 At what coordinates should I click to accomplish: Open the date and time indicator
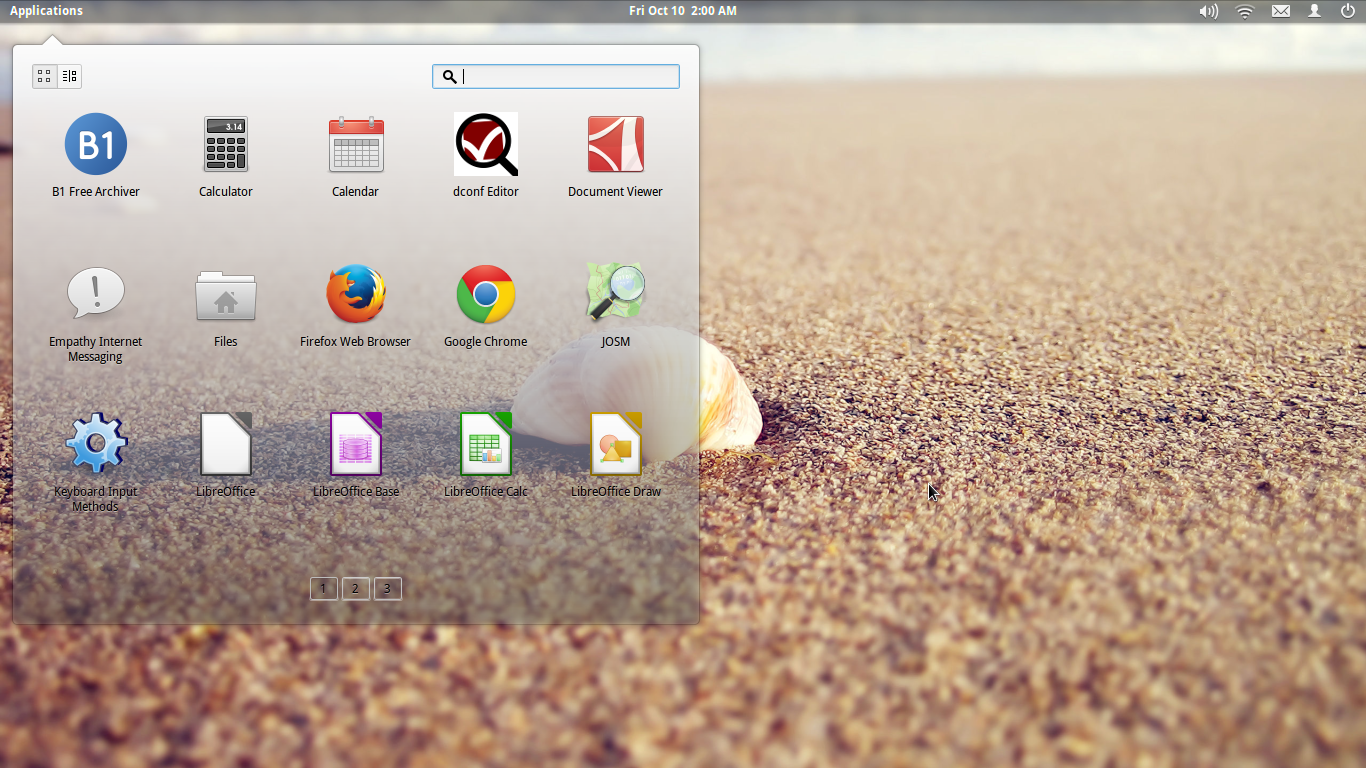coord(683,11)
